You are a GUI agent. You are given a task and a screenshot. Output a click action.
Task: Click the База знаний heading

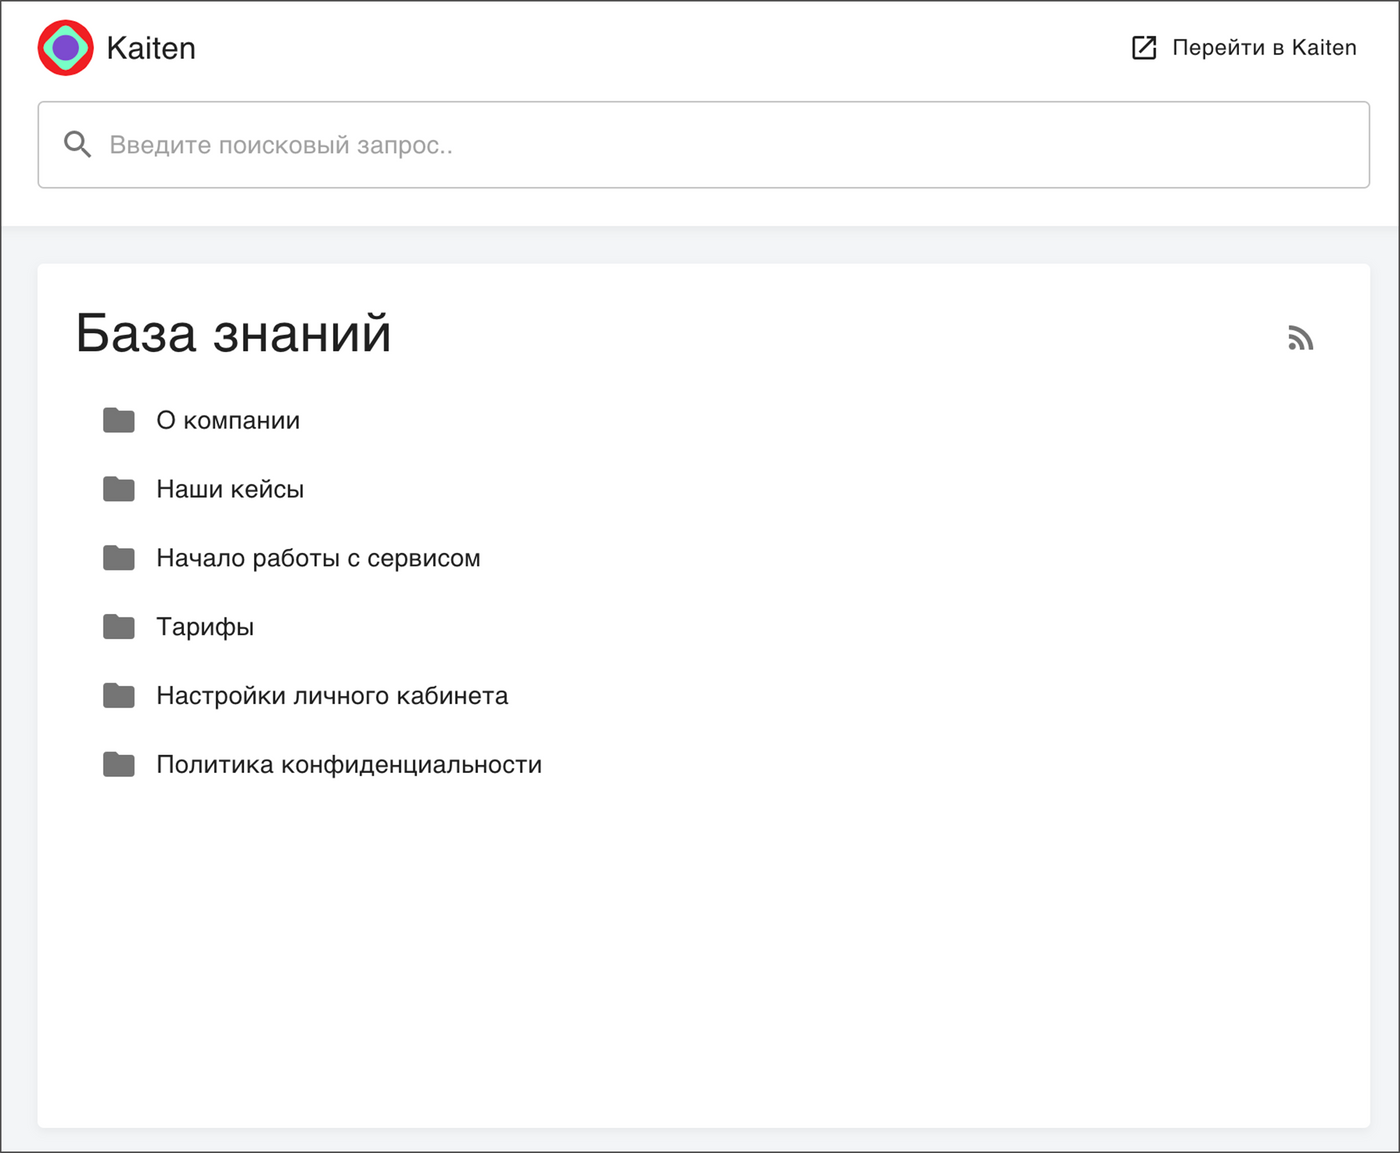click(x=234, y=333)
